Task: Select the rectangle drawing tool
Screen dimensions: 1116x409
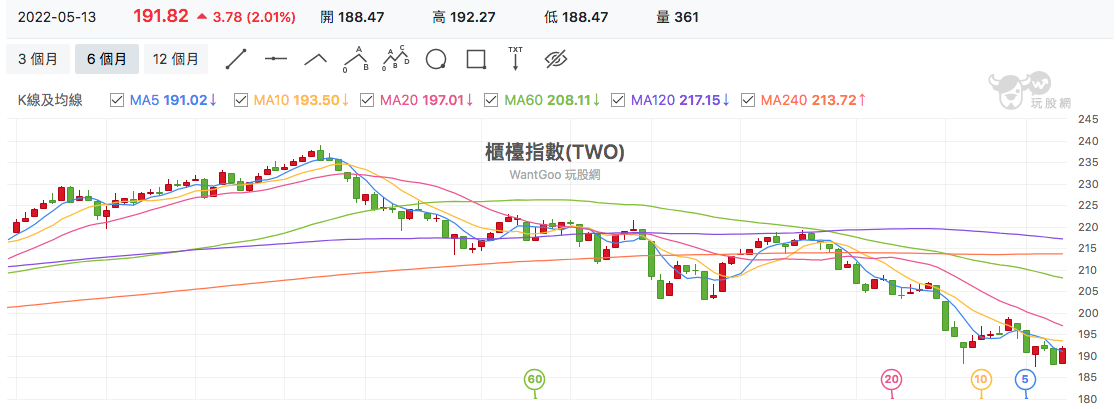Action: [475, 59]
